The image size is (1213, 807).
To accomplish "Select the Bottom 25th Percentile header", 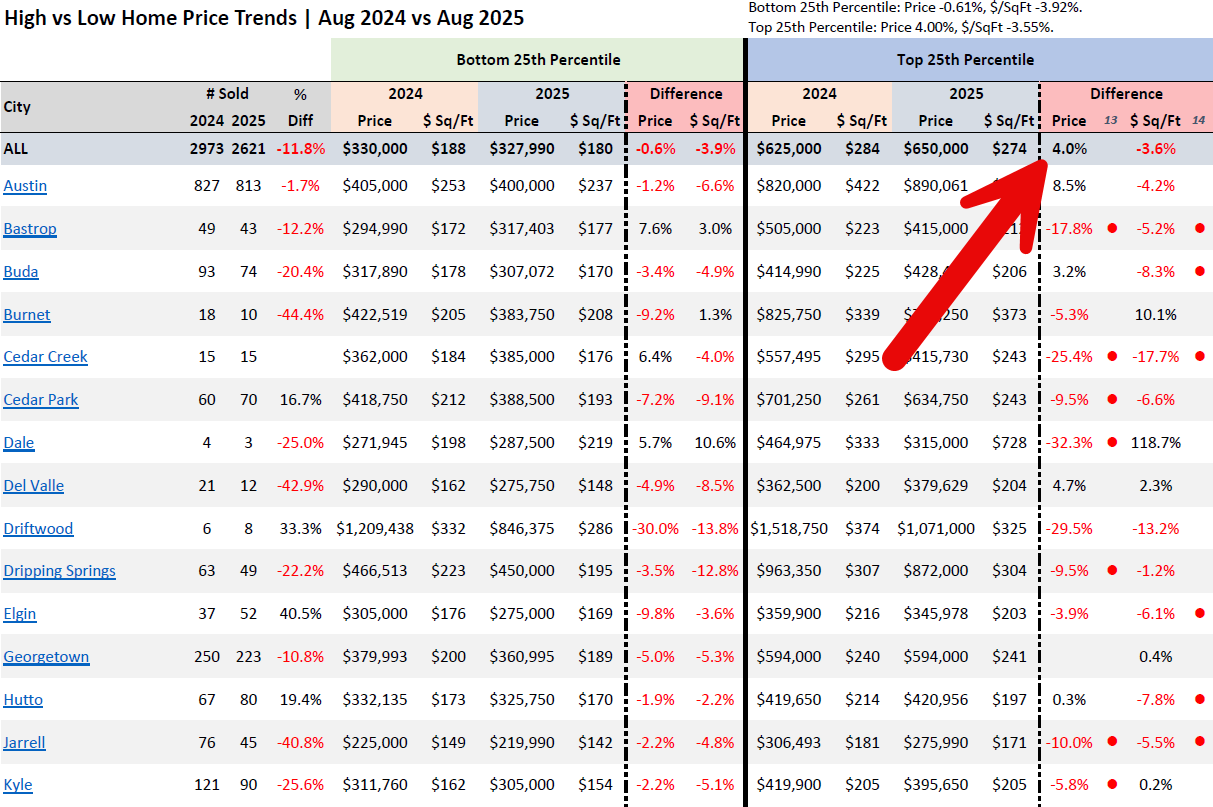I will [538, 60].
